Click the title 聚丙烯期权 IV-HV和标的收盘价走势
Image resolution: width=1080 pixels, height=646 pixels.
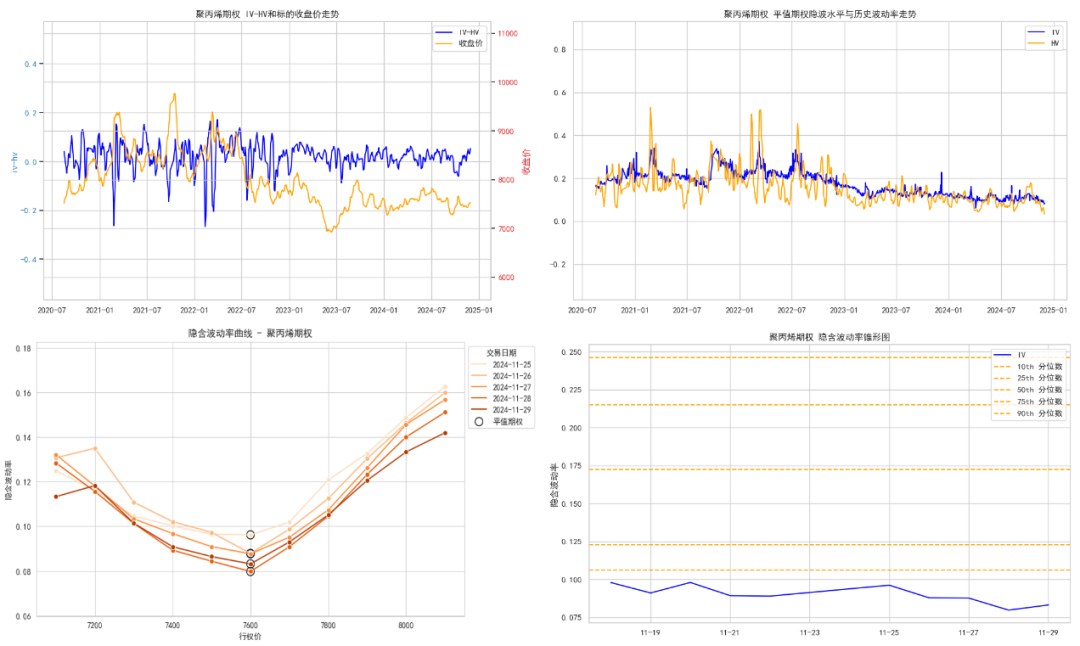(267, 14)
